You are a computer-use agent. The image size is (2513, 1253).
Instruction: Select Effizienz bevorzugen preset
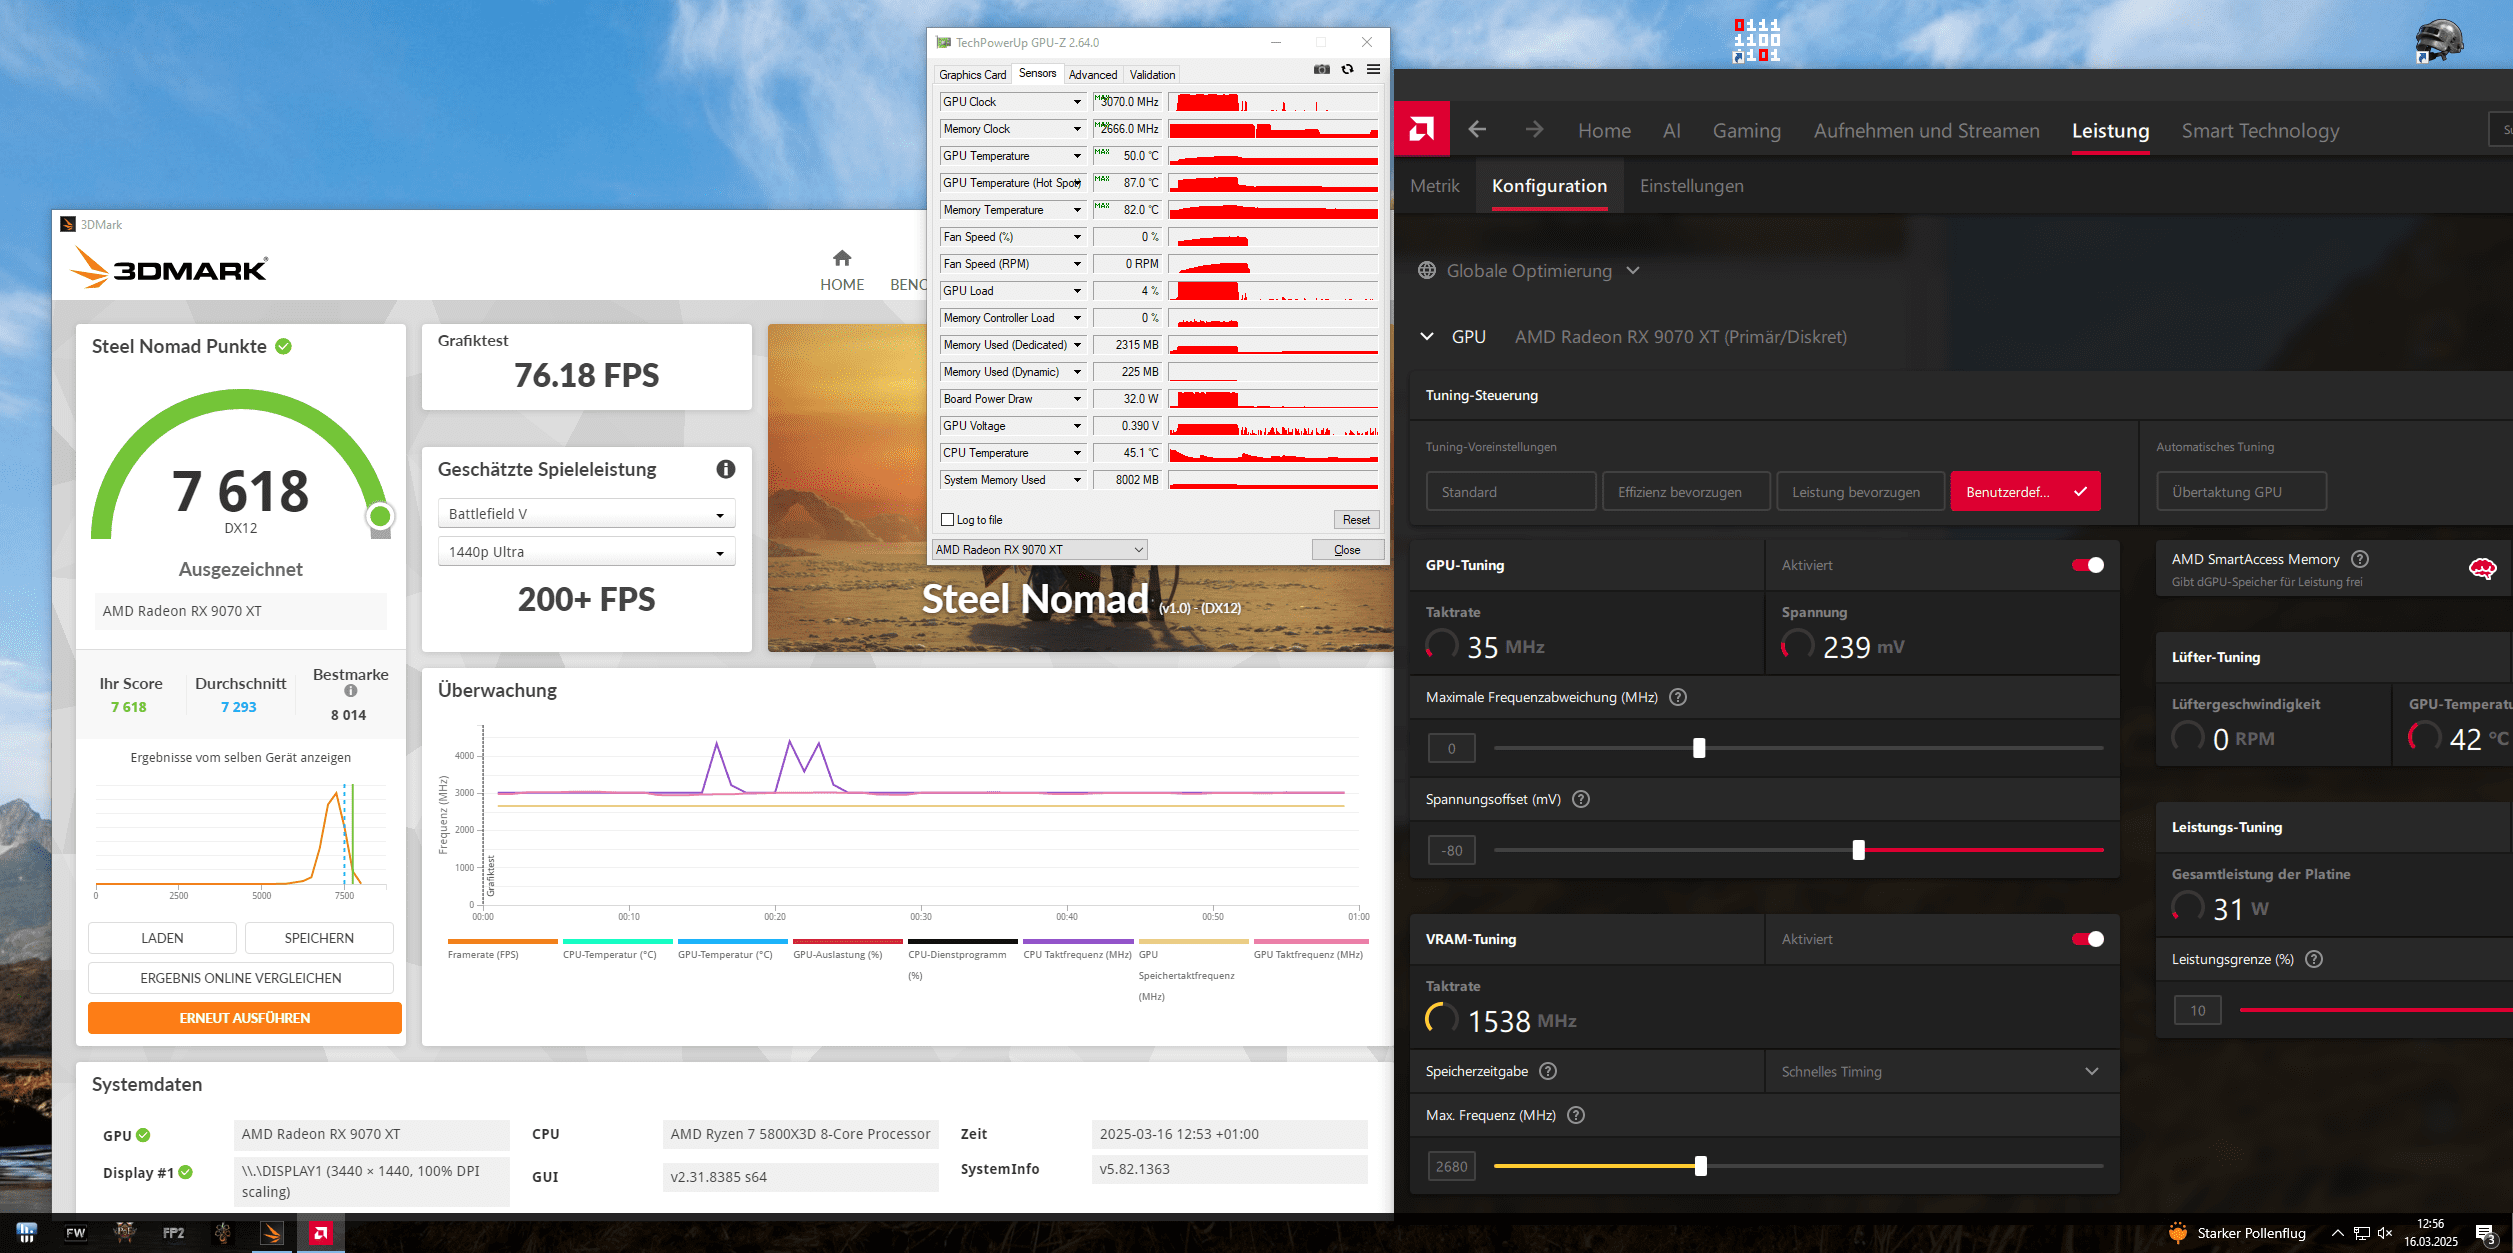[x=1686, y=492]
